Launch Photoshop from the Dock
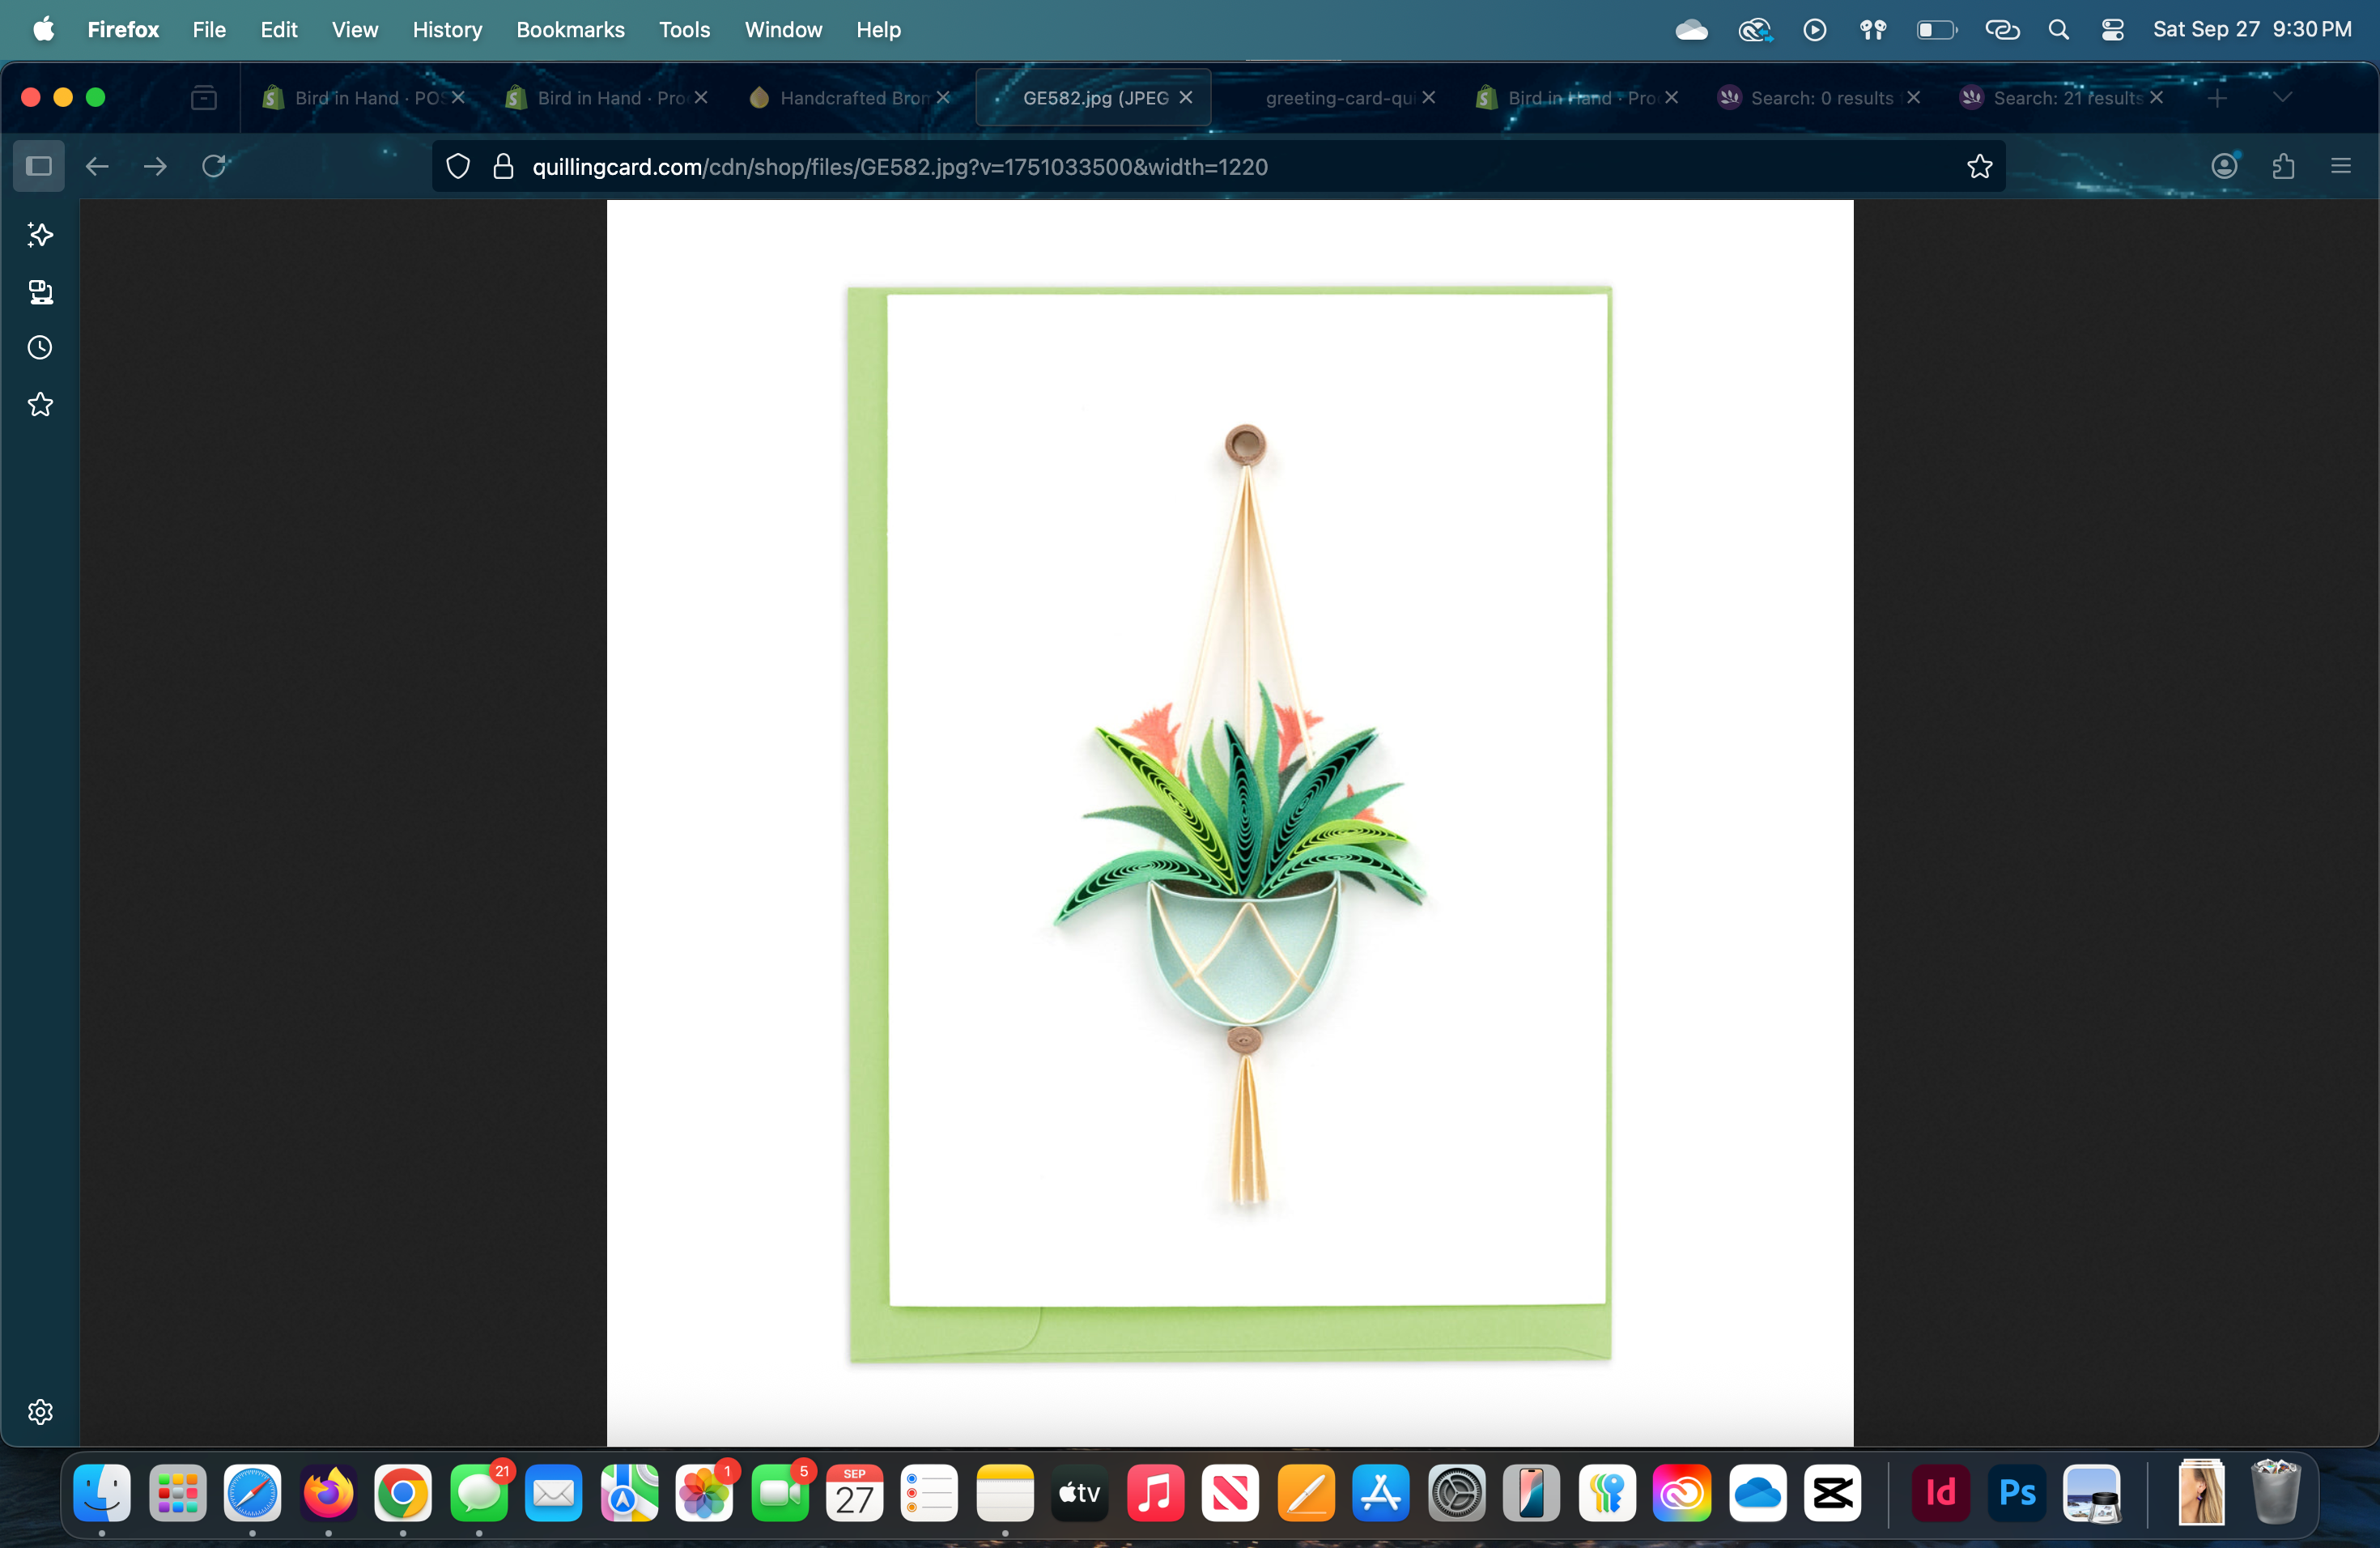The image size is (2380, 1548). pos(2017,1494)
